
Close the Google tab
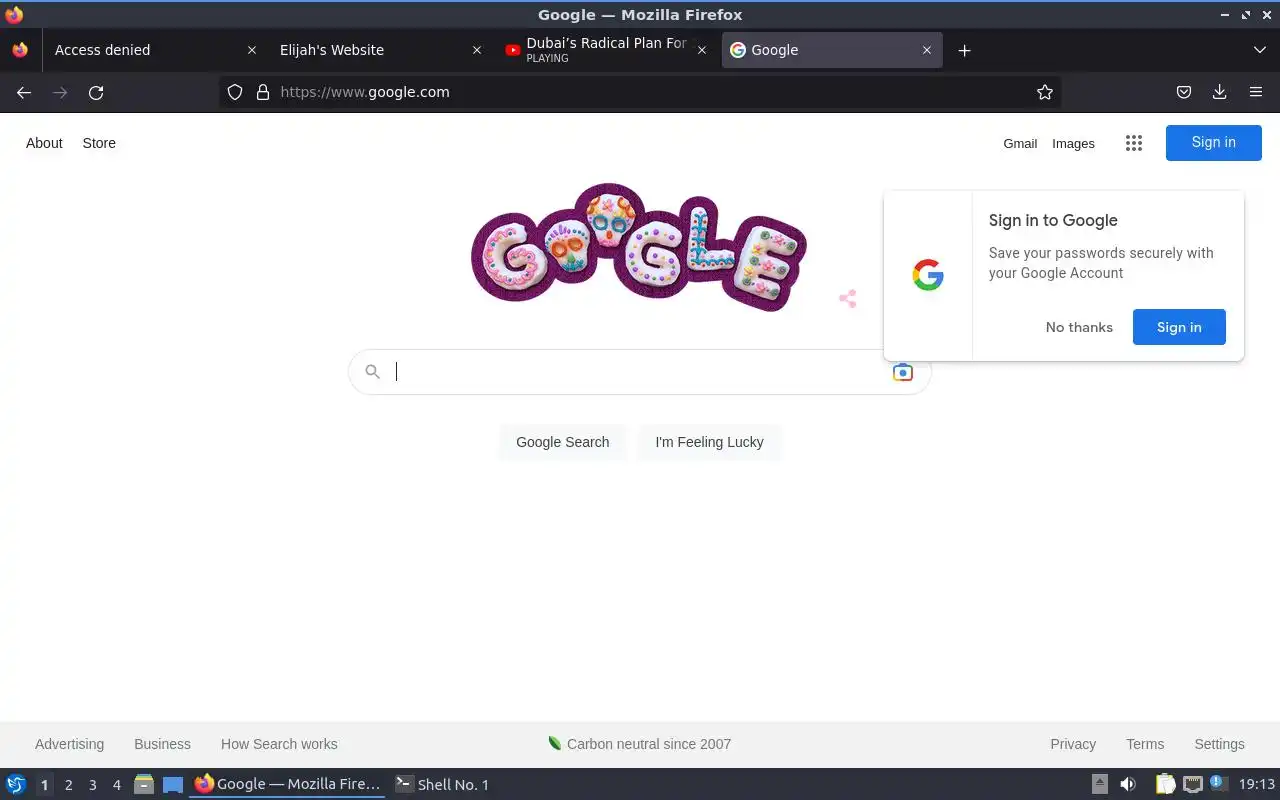click(x=926, y=50)
